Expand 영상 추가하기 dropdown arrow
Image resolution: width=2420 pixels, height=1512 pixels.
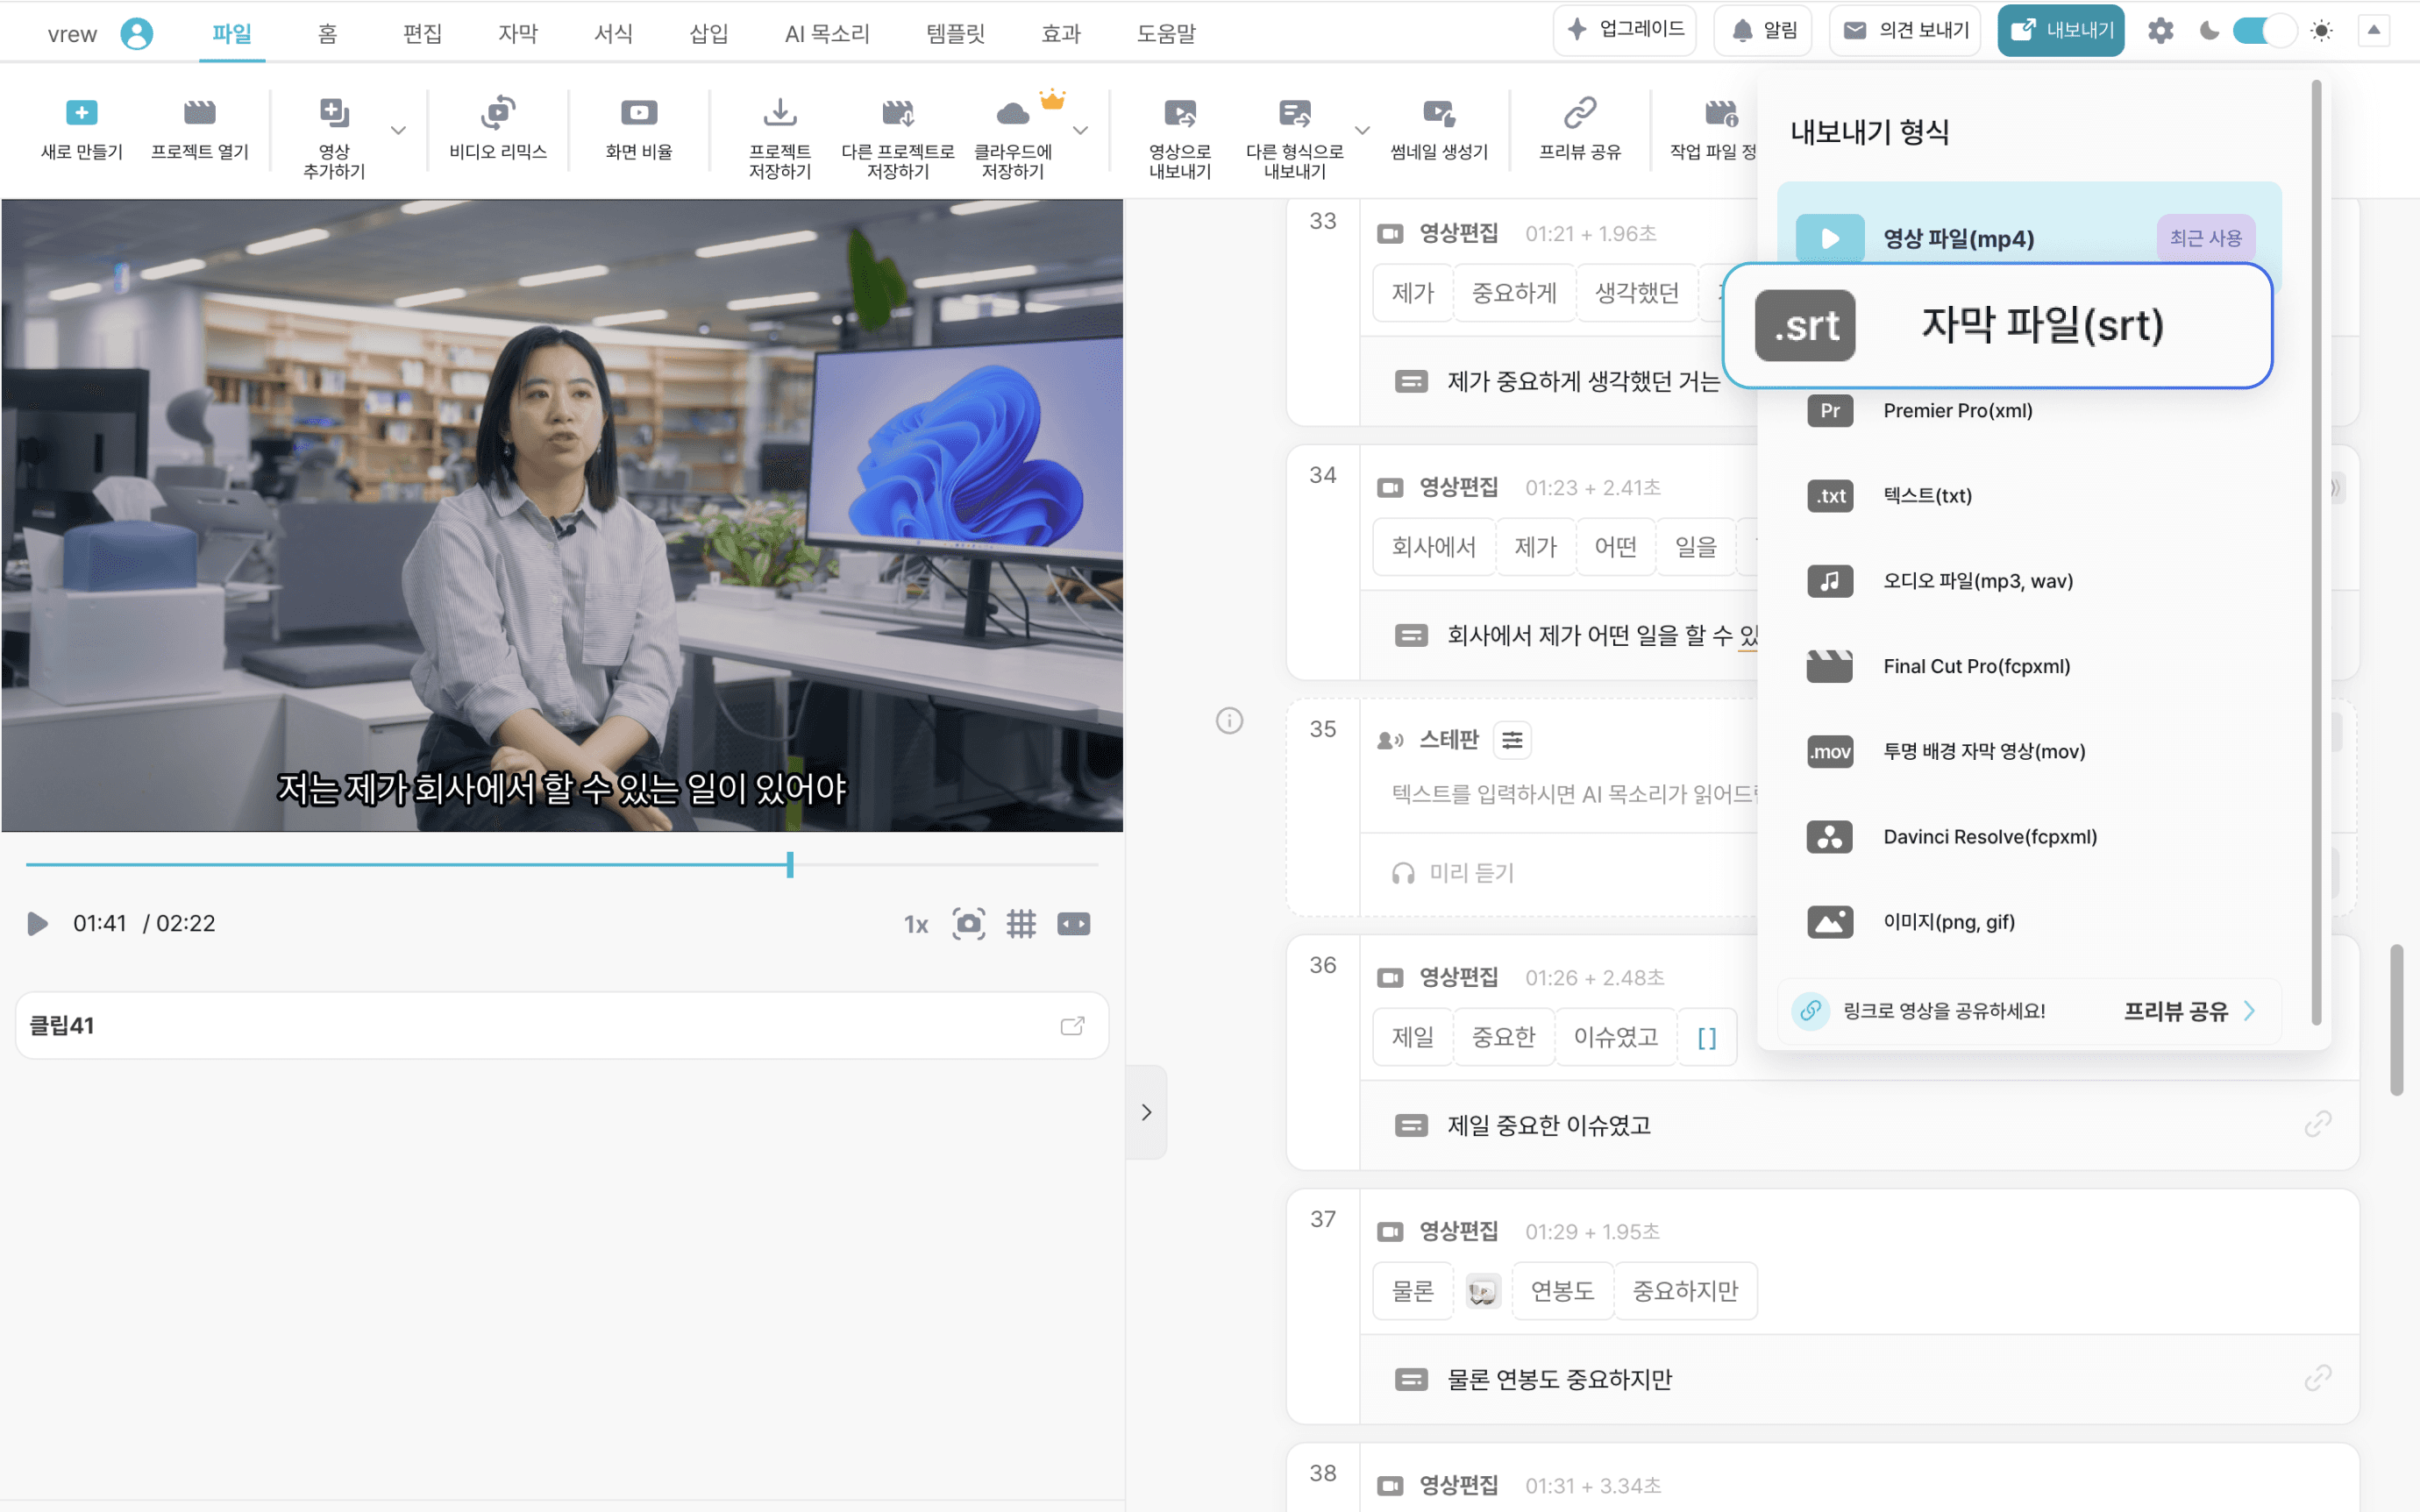click(398, 131)
